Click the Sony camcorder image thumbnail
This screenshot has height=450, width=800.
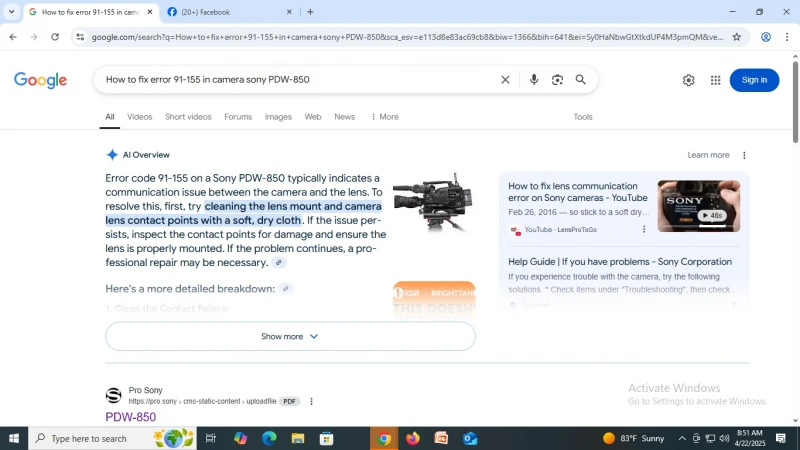(433, 203)
